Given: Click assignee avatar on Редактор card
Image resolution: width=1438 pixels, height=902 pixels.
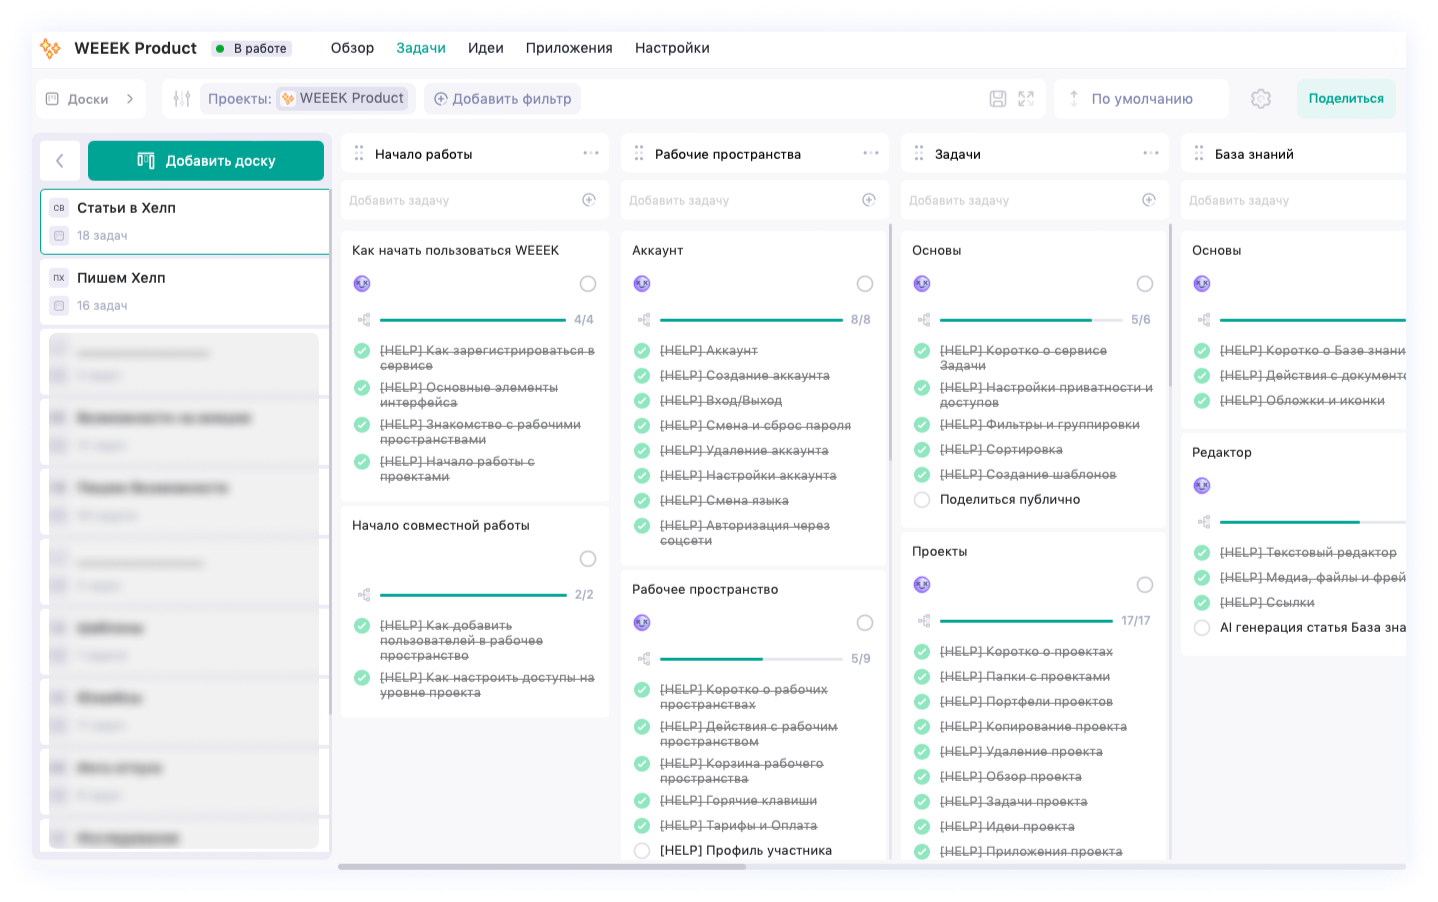Looking at the screenshot, I should click(x=1202, y=486).
